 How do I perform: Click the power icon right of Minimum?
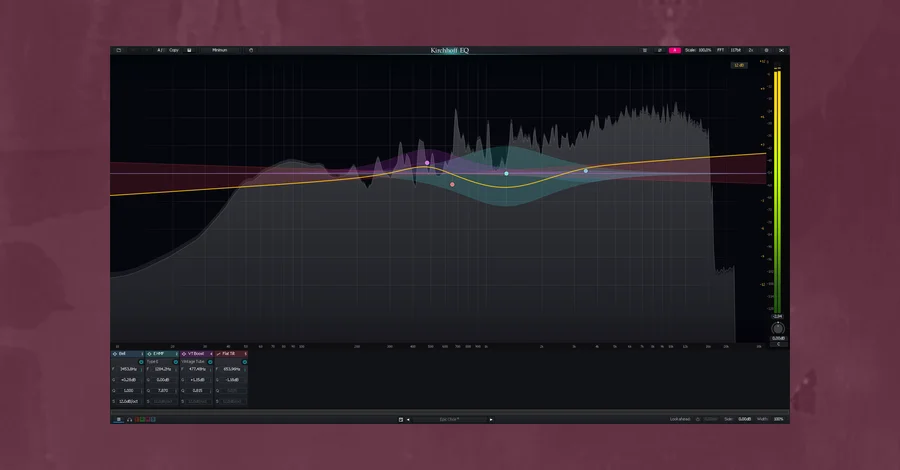[x=251, y=50]
